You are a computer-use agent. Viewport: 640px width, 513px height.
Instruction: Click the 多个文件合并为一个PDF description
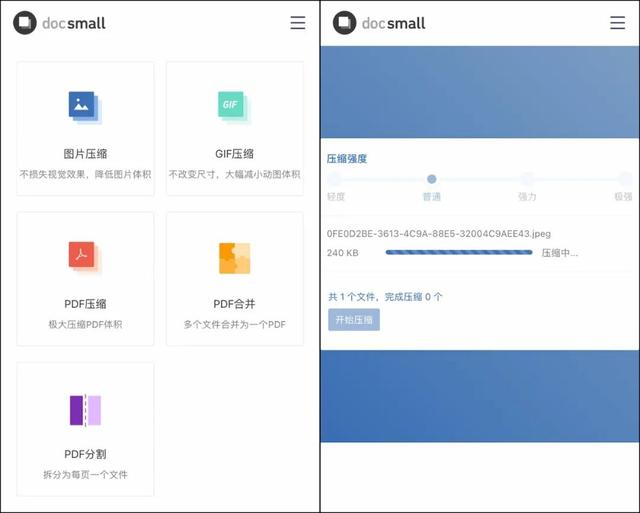234,324
